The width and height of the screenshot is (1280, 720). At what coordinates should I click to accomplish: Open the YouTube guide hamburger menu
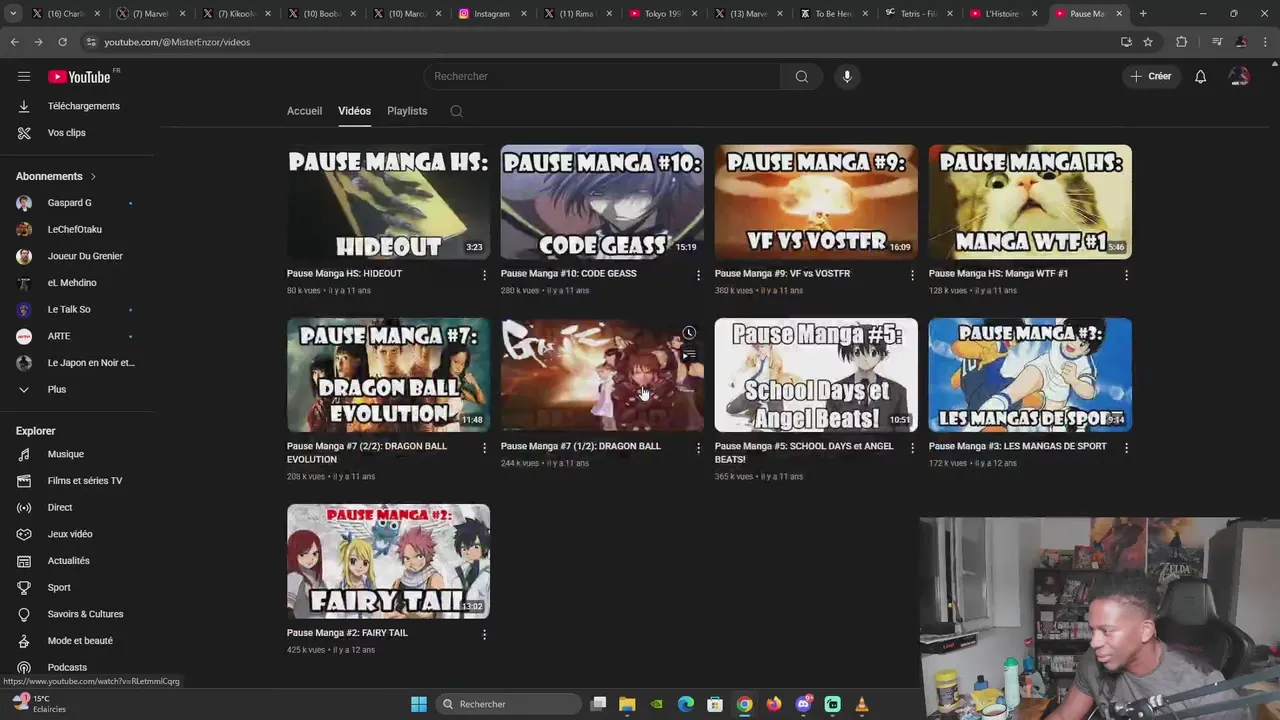tap(24, 76)
